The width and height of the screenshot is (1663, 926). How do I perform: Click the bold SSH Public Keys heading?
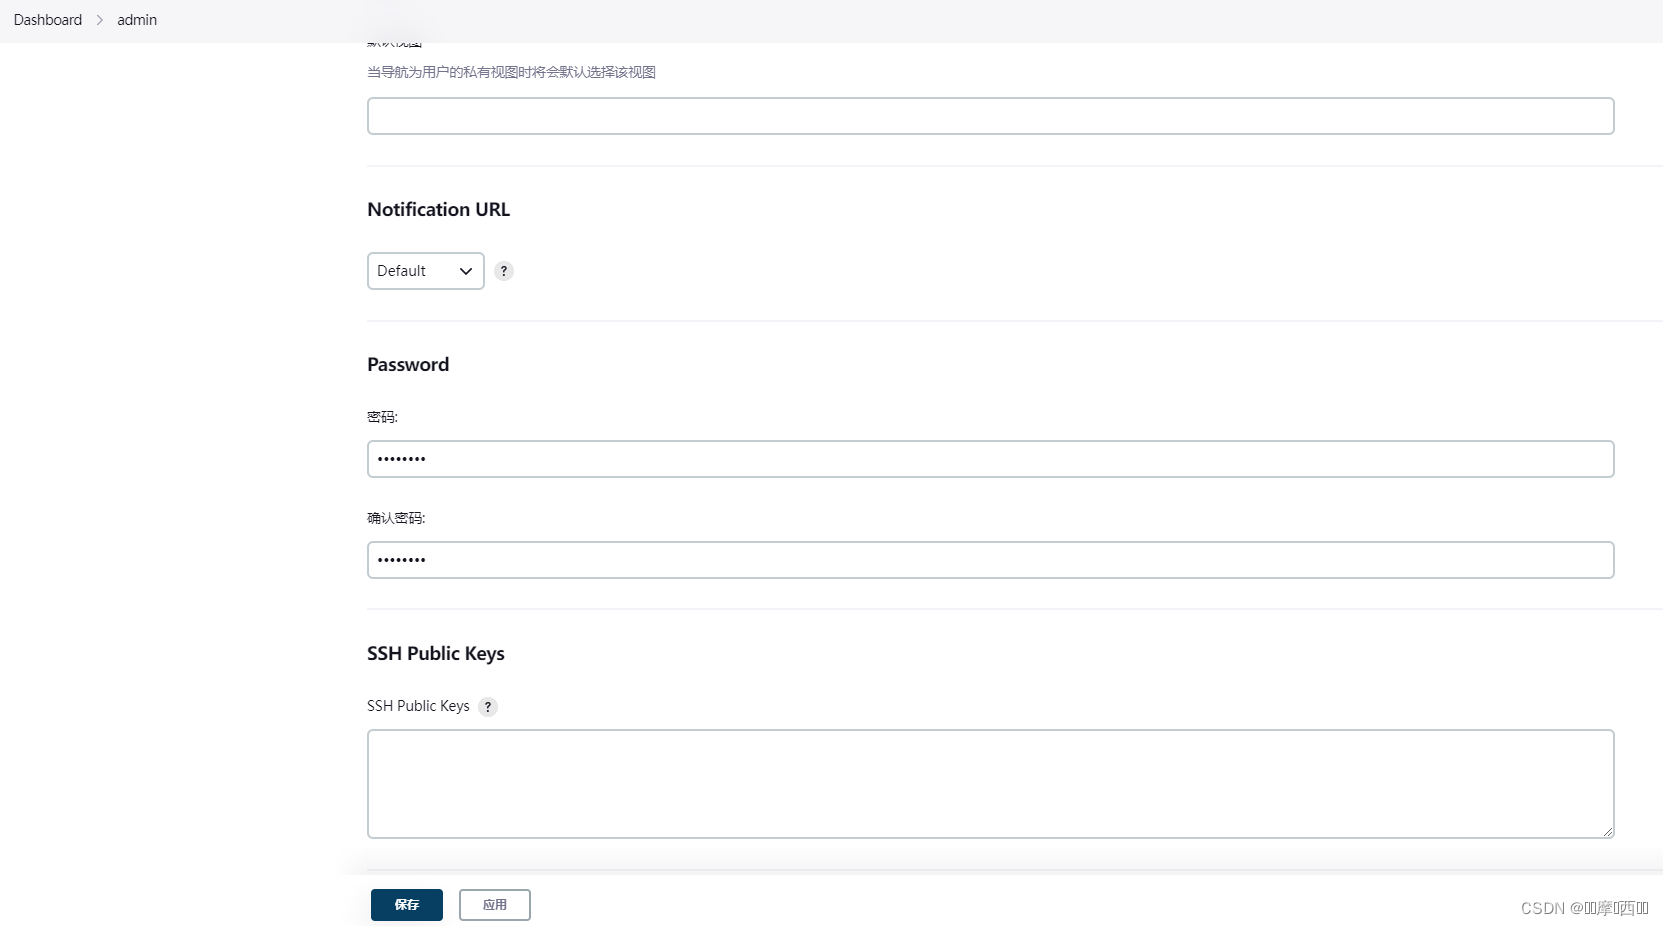point(435,654)
